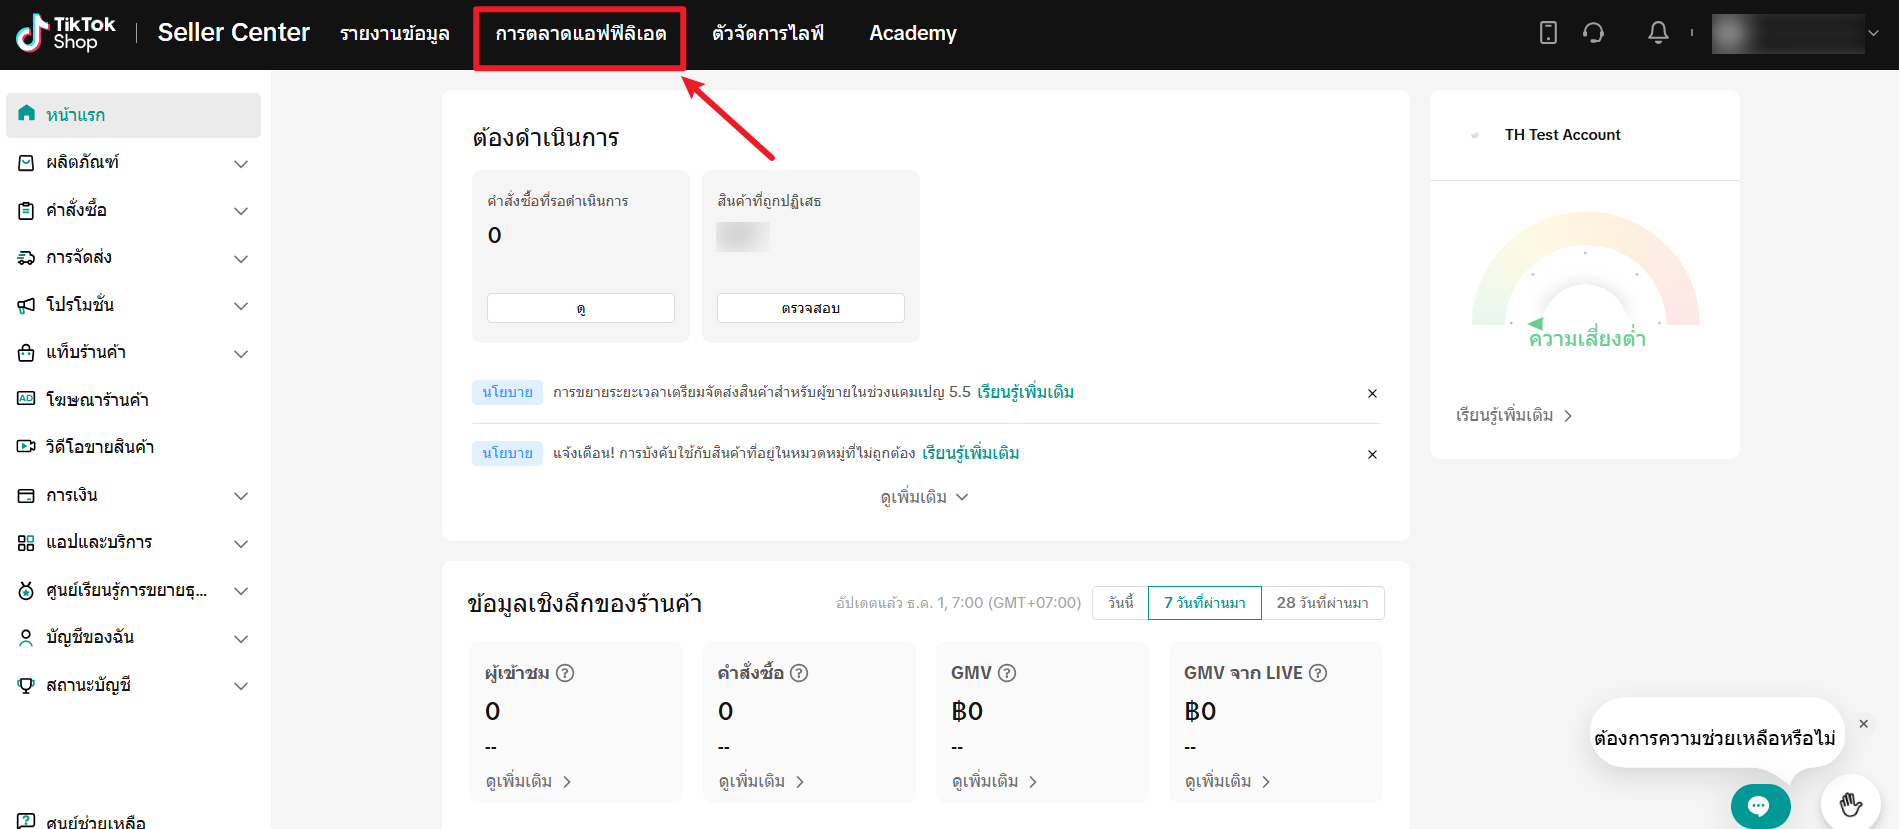Click the mobile phone icon in header
Viewport: 1899px width, 829px height.
tap(1548, 33)
